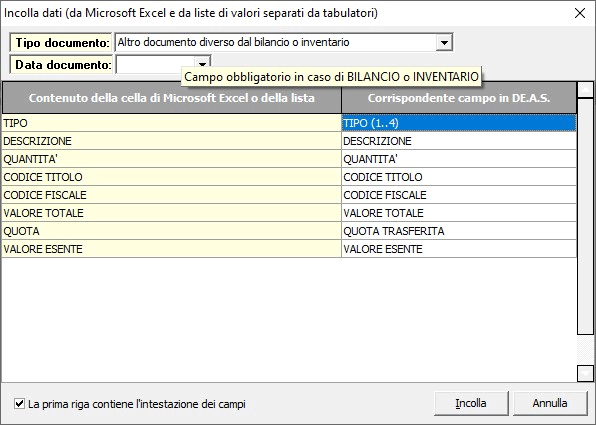Select the highlighted TIPO (1..4) cell

459,123
